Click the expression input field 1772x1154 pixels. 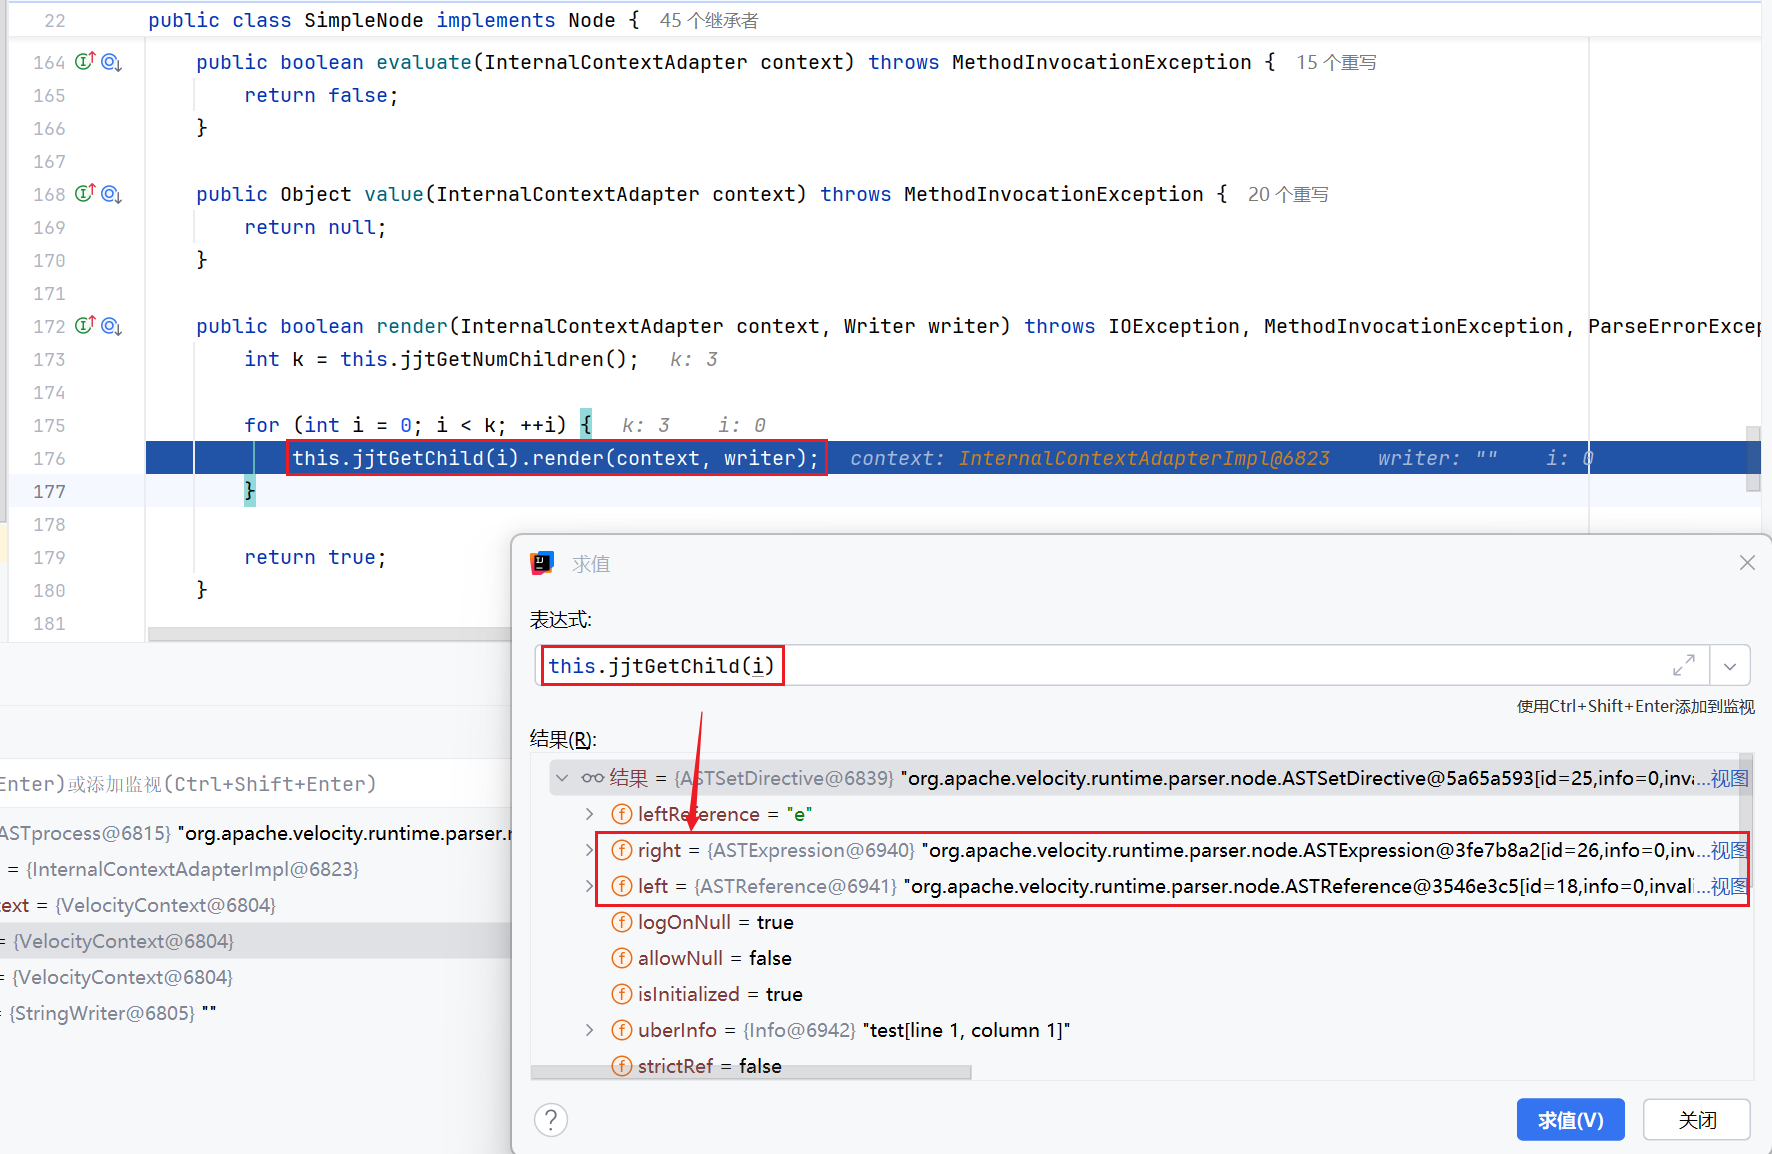click(1120, 666)
